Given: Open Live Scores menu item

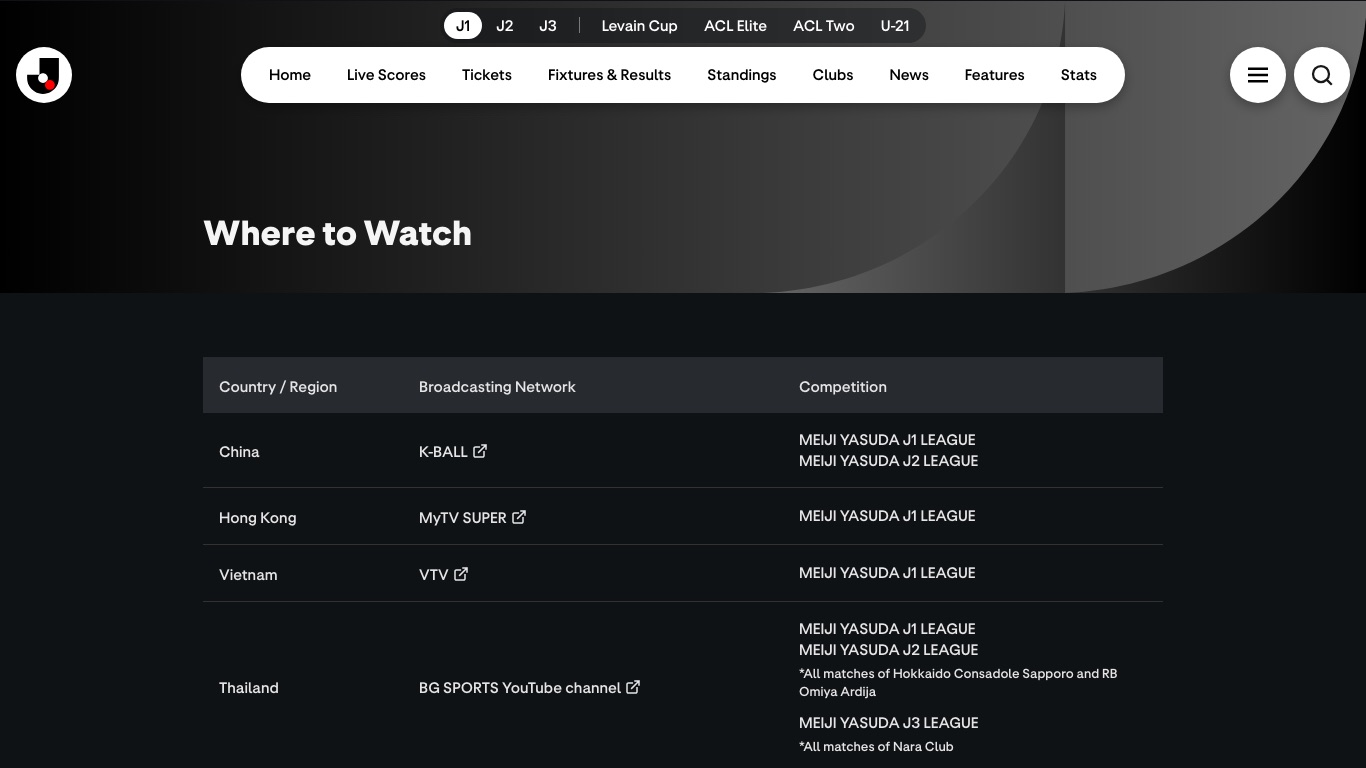Looking at the screenshot, I should (x=386, y=75).
